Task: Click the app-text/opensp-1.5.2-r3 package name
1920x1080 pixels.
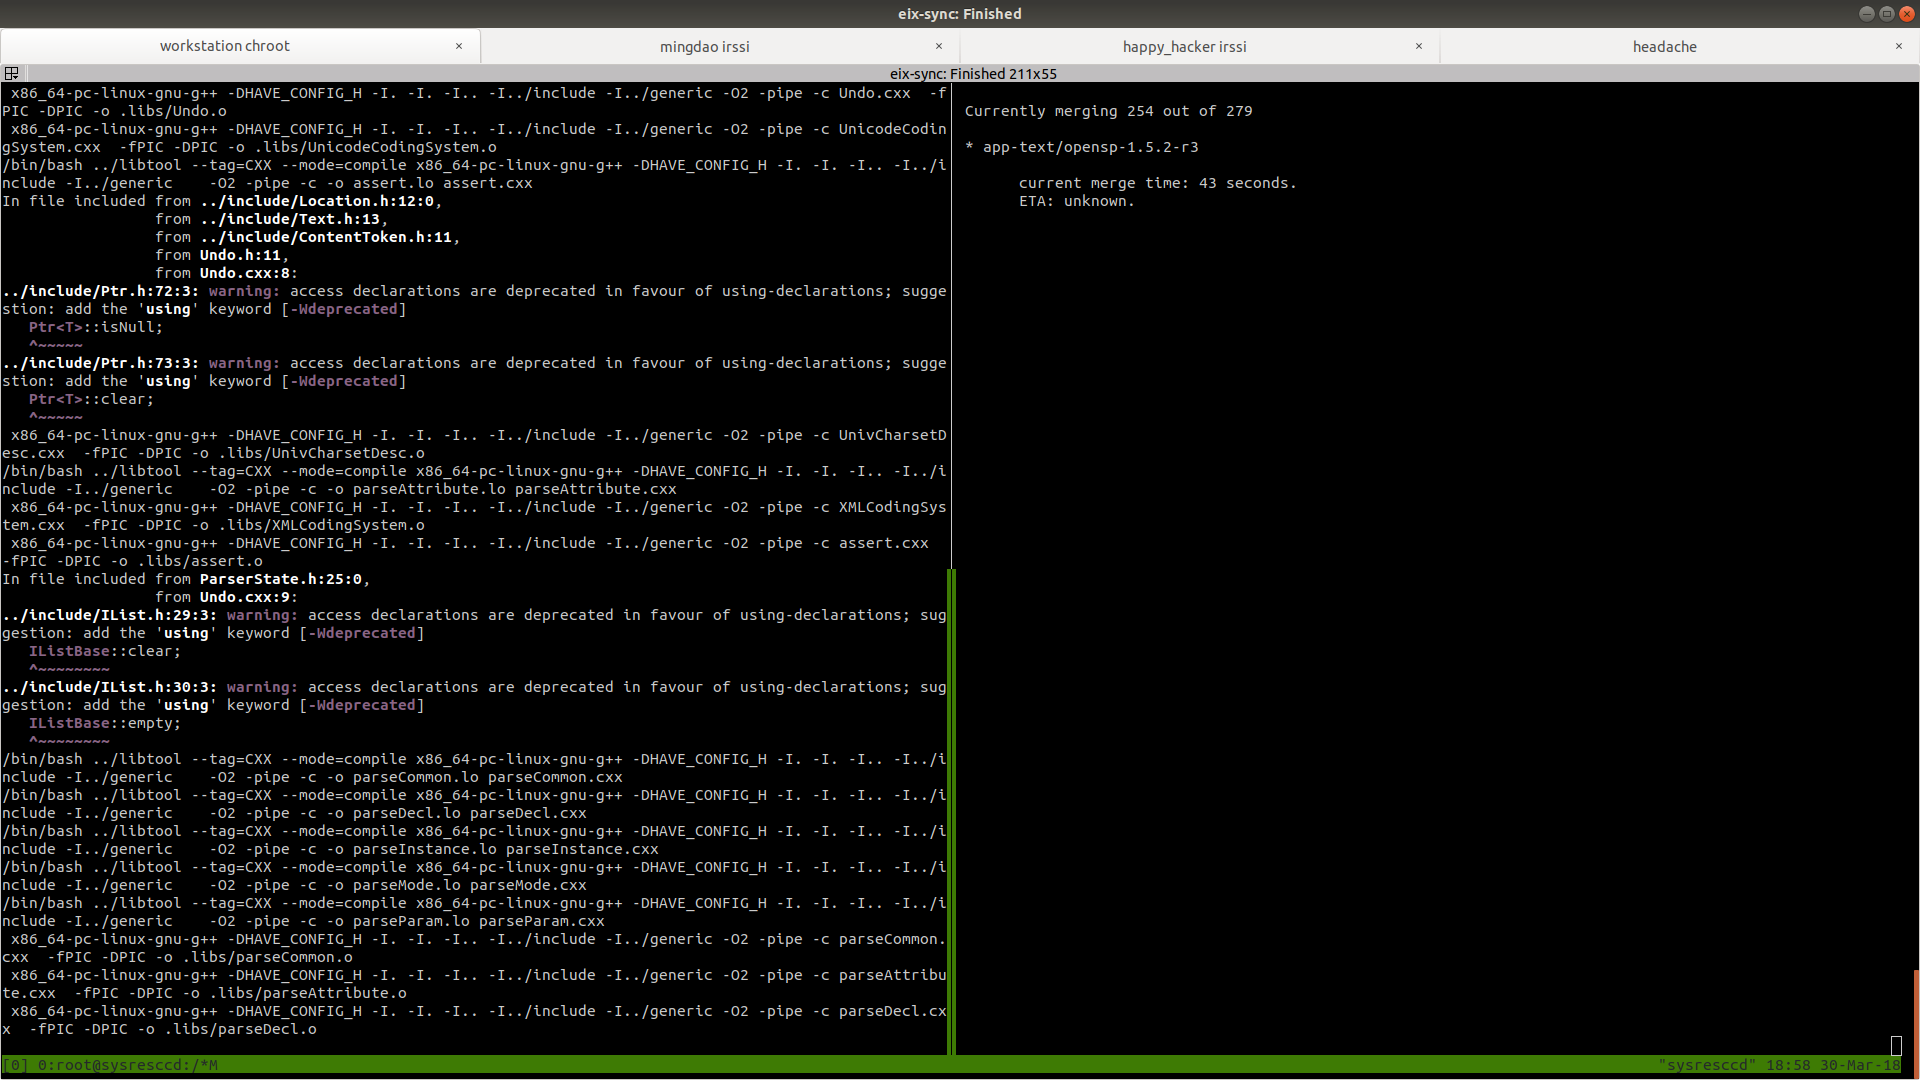Action: [x=1090, y=147]
